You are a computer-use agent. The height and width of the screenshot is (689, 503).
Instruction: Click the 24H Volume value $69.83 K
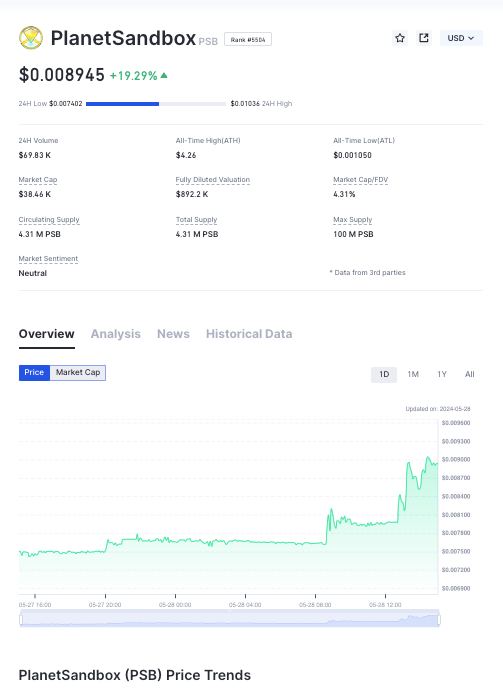[35, 155]
